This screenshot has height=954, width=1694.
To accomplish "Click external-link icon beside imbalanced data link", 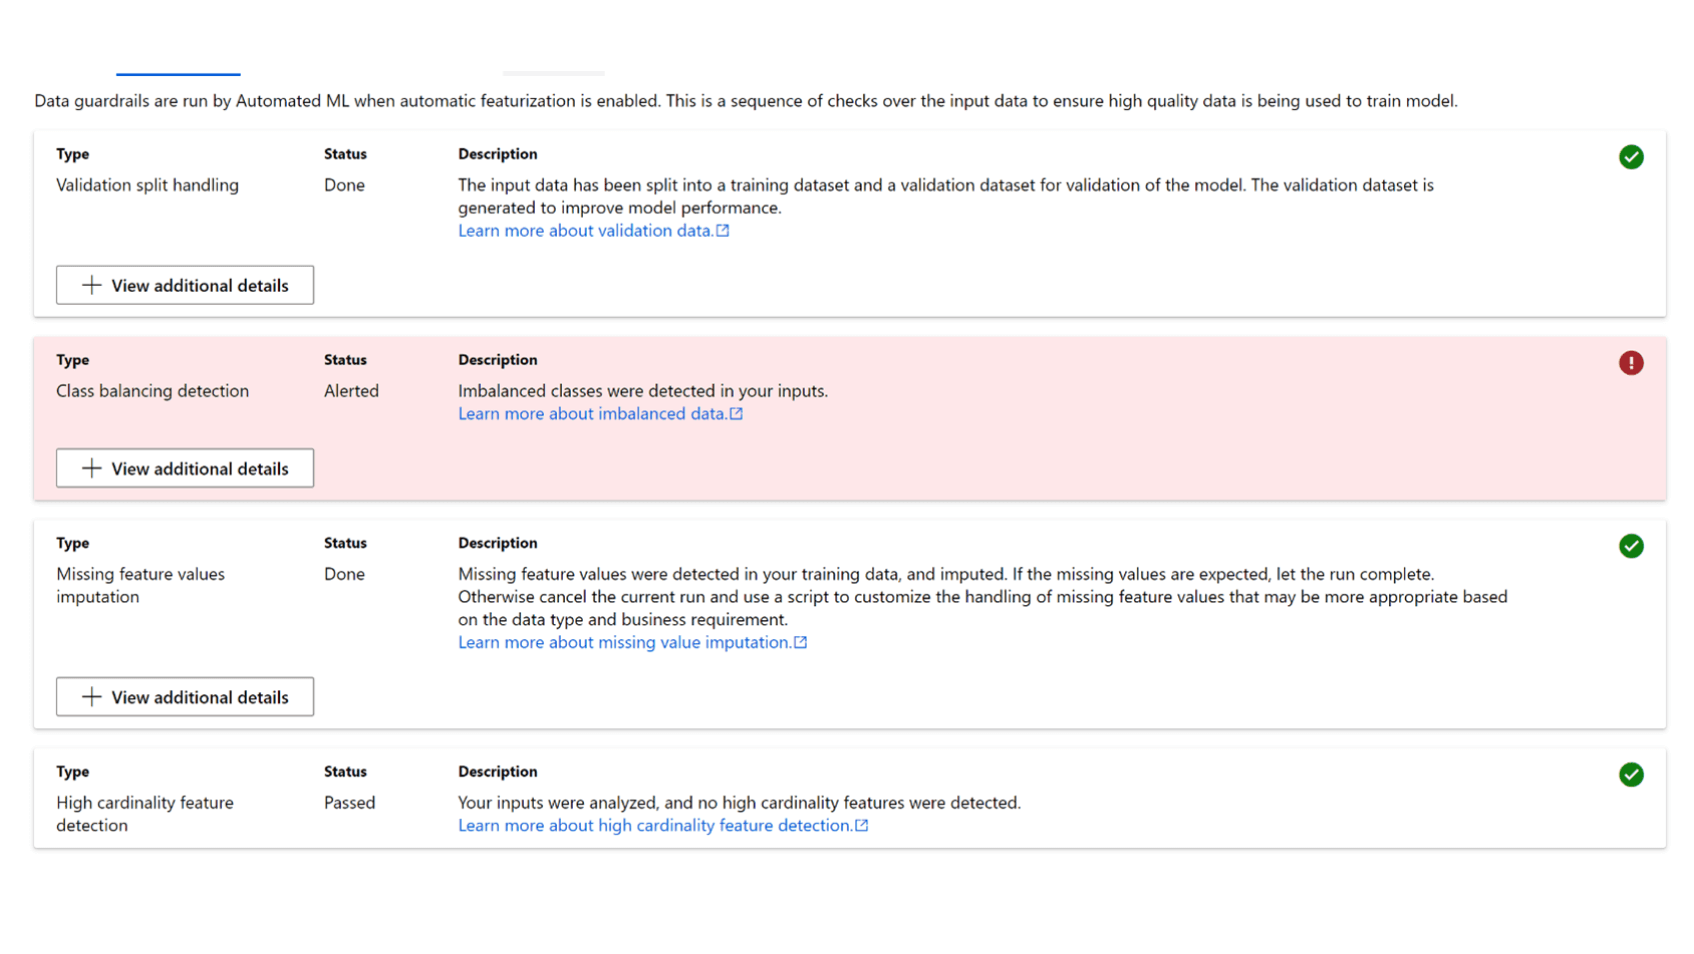I will point(736,414).
